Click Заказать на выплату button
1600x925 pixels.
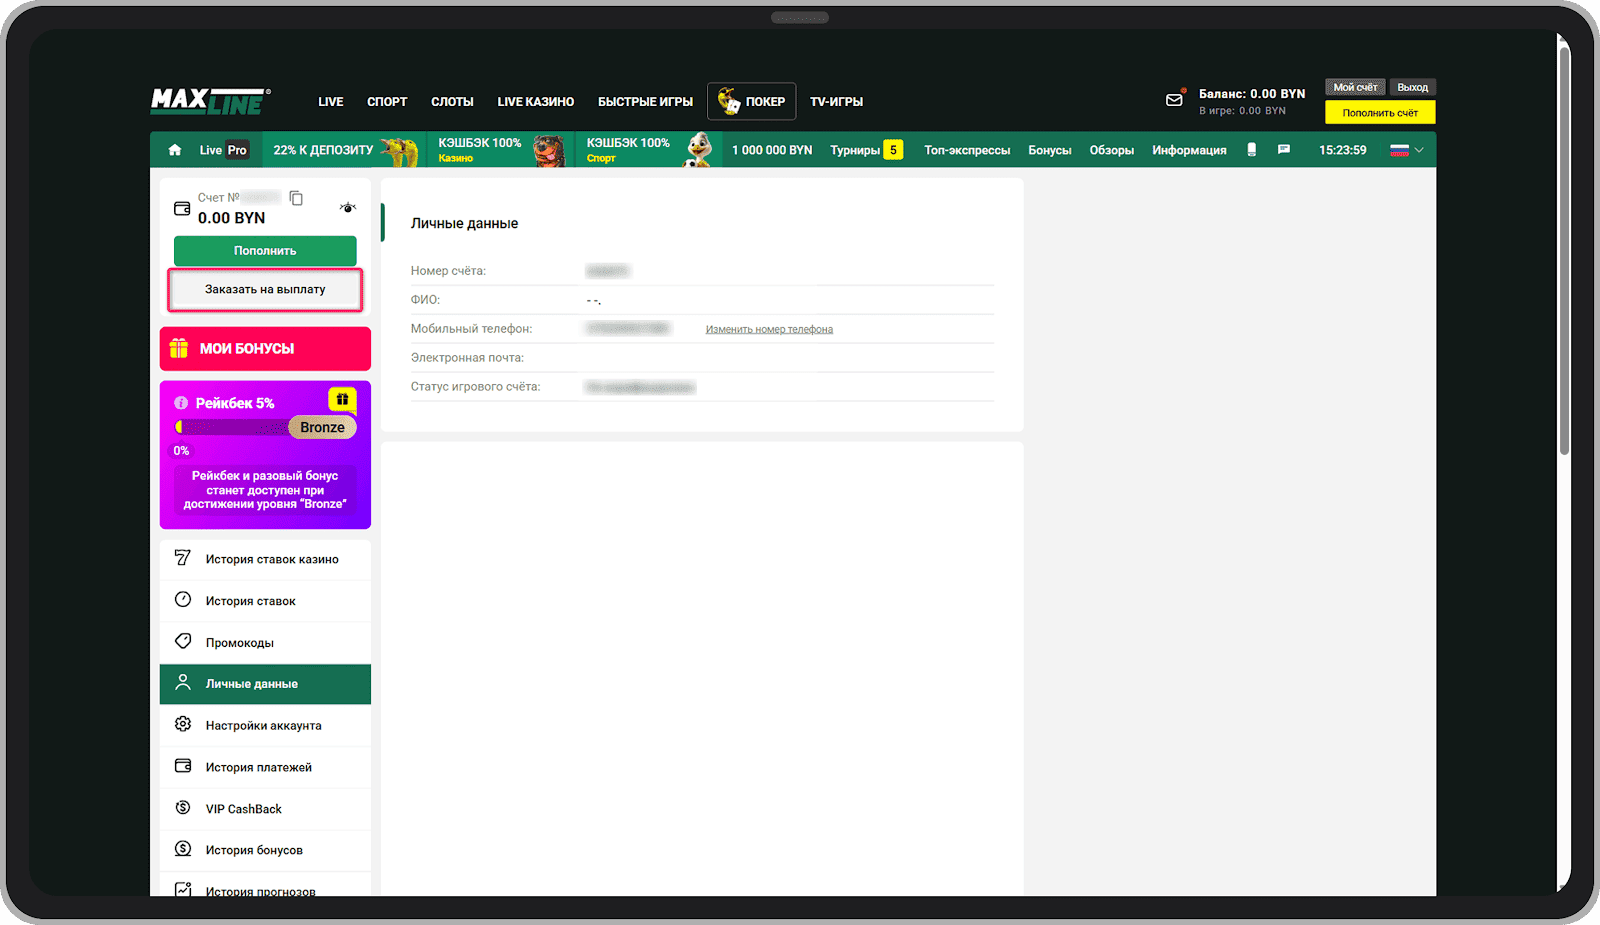pyautogui.click(x=265, y=290)
